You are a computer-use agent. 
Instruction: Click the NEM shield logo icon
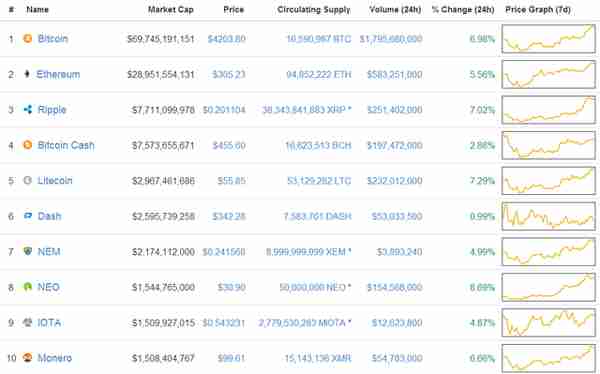[x=28, y=251]
